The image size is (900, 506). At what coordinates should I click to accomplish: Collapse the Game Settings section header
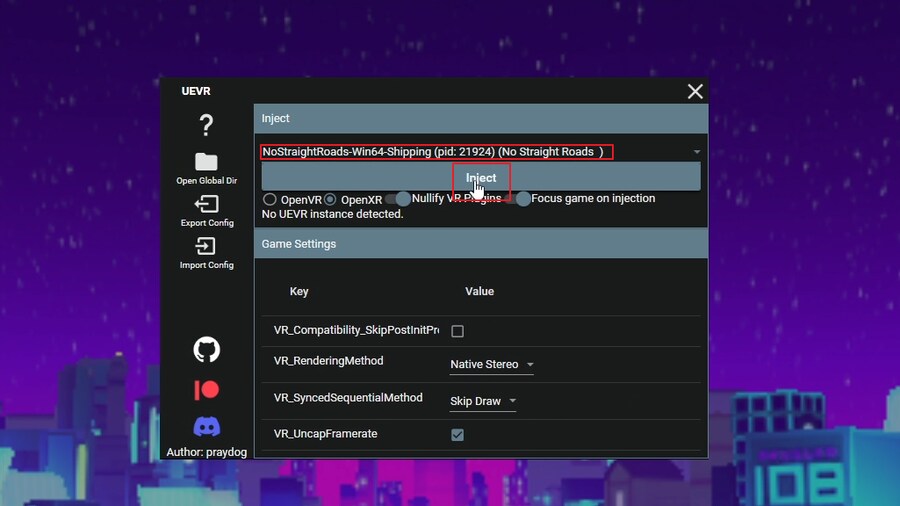tap(480, 244)
